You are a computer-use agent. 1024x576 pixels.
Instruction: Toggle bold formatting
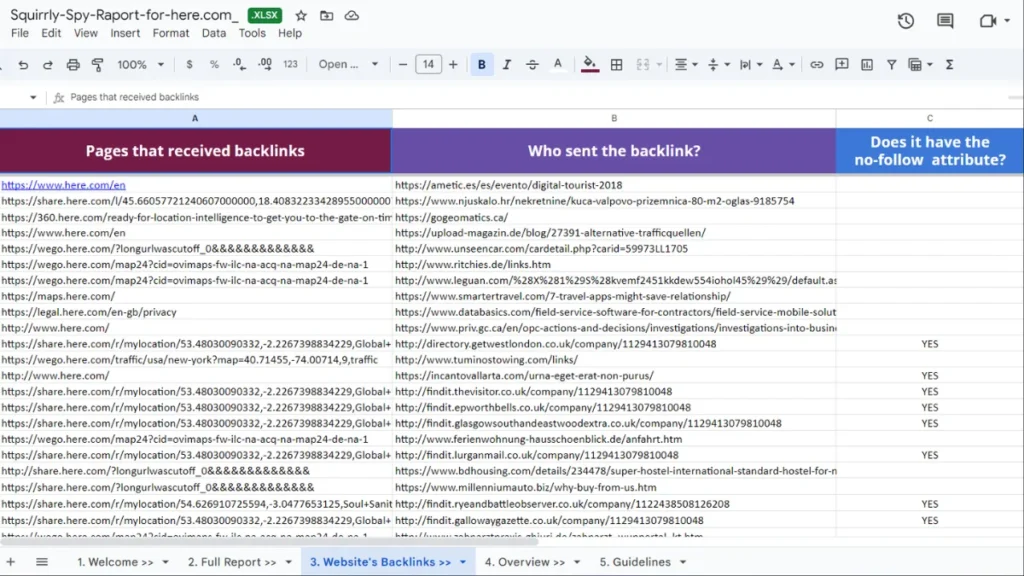[482, 65]
